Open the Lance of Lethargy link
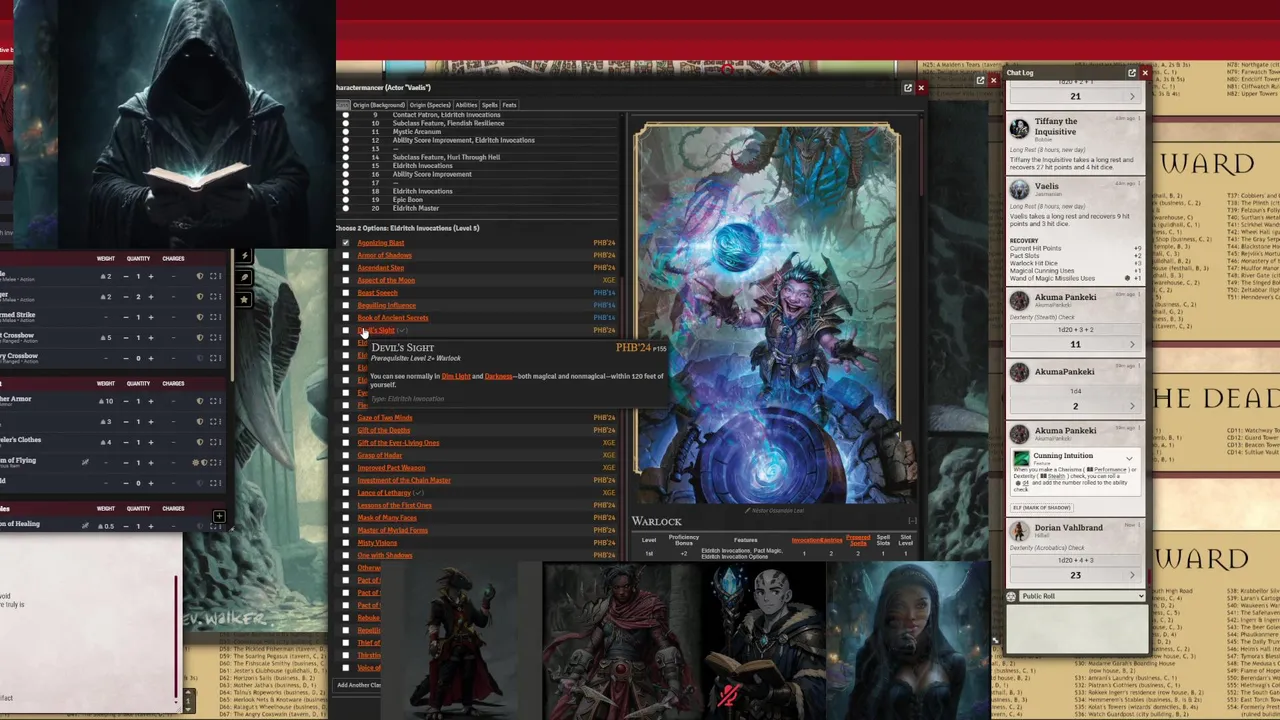The width and height of the screenshot is (1280, 720). (x=384, y=493)
